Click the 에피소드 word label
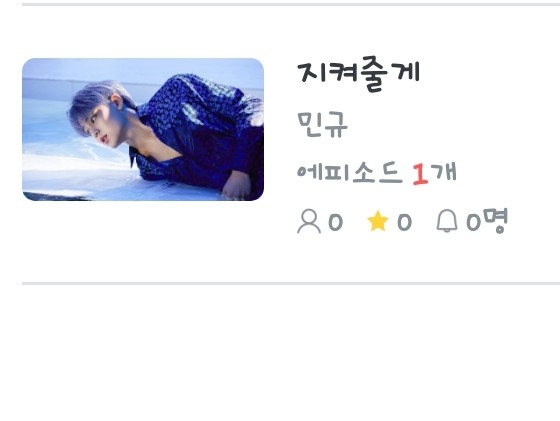The height and width of the screenshot is (421, 560). coord(349,173)
